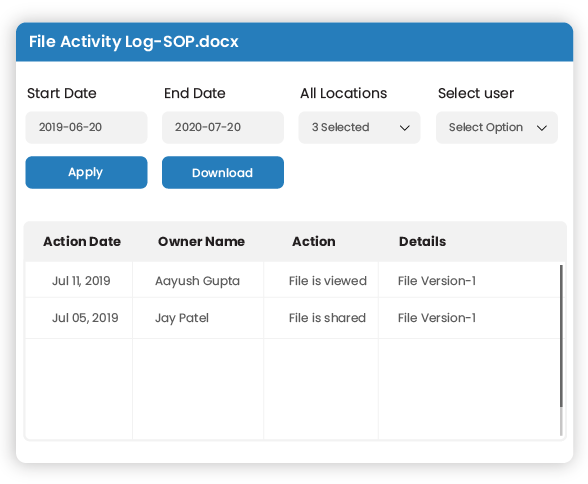The image size is (588, 484).
Task: Click the Apply button
Action: click(86, 172)
